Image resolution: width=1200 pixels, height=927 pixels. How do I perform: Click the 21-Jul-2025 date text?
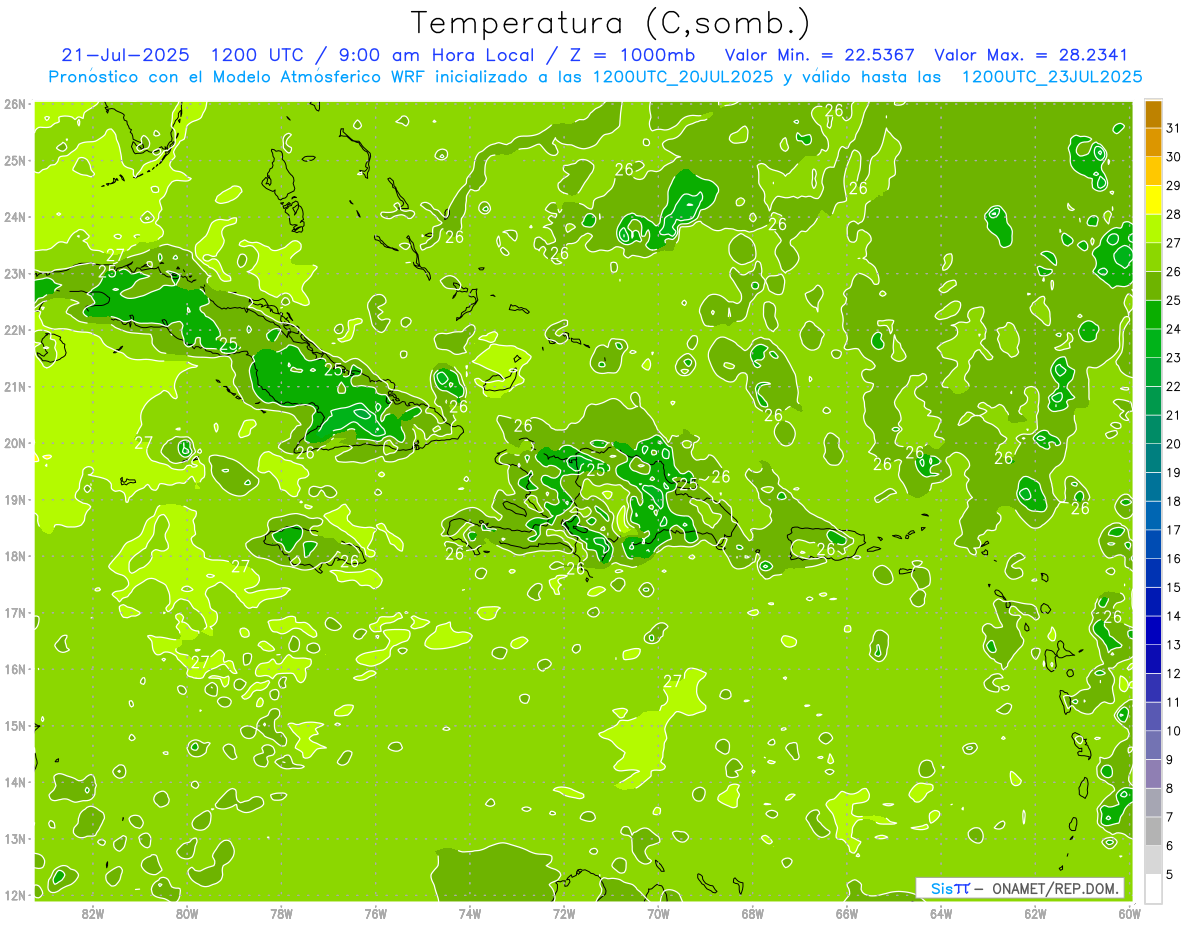point(125,55)
